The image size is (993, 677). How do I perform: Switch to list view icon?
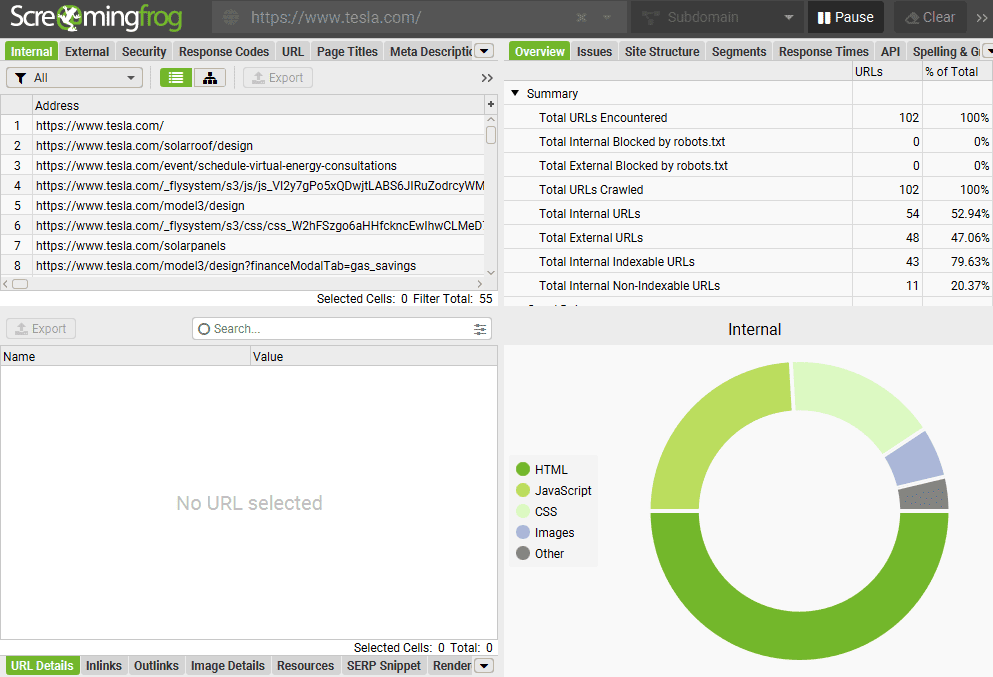tap(176, 78)
